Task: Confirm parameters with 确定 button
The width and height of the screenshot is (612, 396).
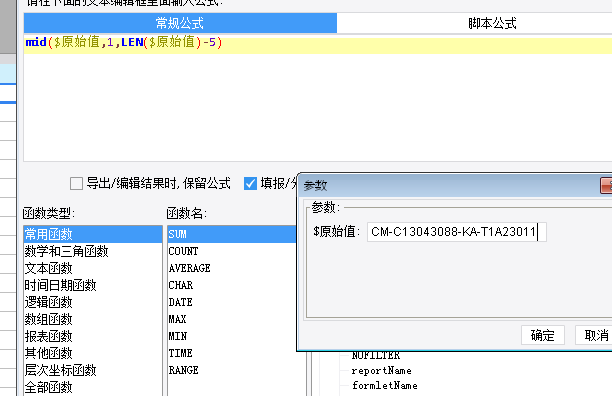Action: 543,335
